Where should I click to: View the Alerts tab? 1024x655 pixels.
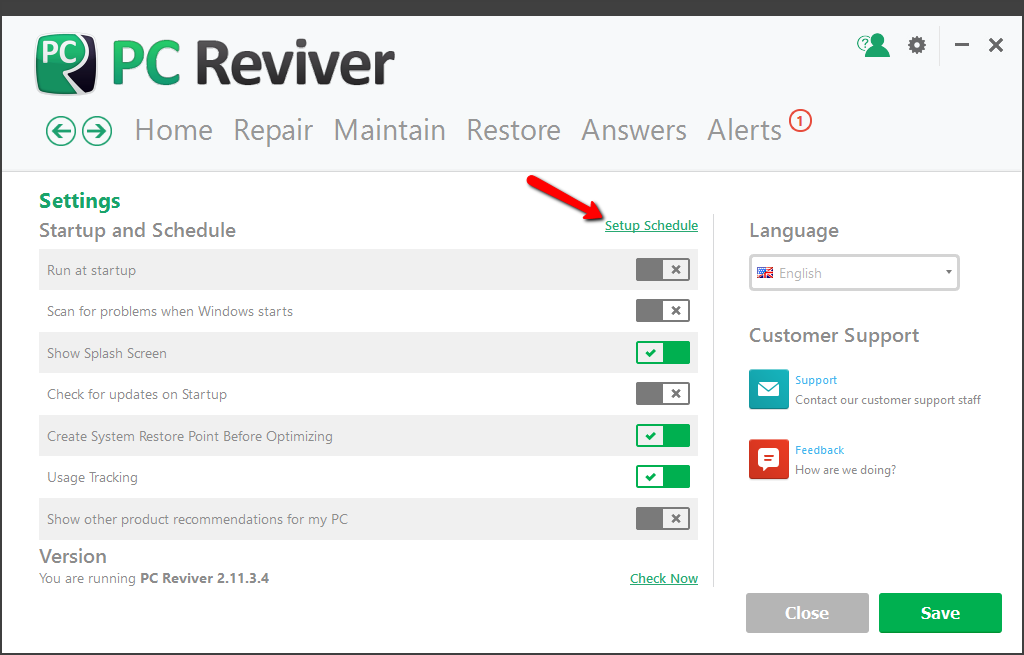[744, 130]
